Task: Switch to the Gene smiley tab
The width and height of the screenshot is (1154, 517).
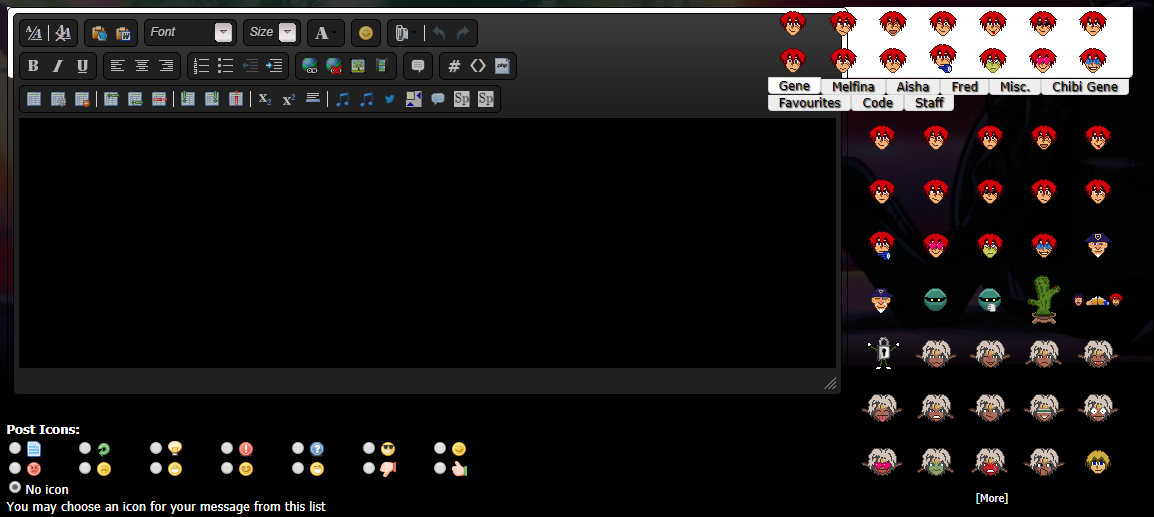Action: point(794,86)
